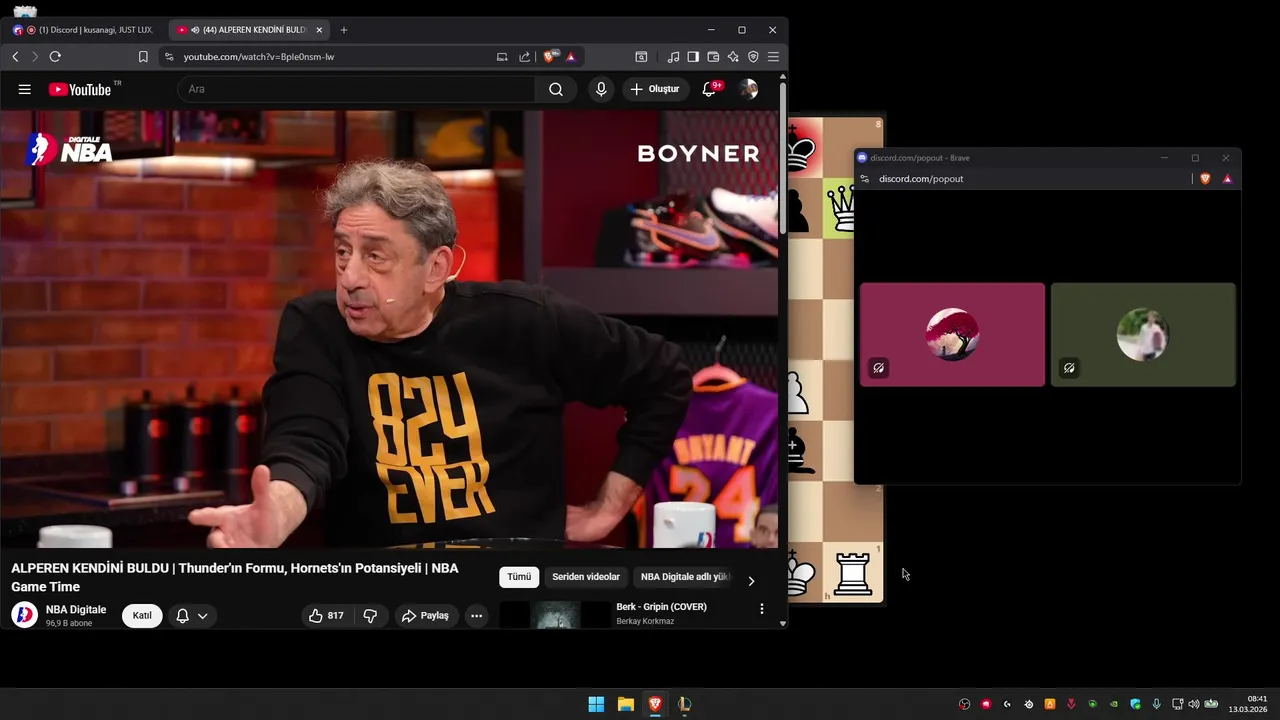
Task: Open the Brave VPN shield icon
Action: pyautogui.click(x=753, y=57)
